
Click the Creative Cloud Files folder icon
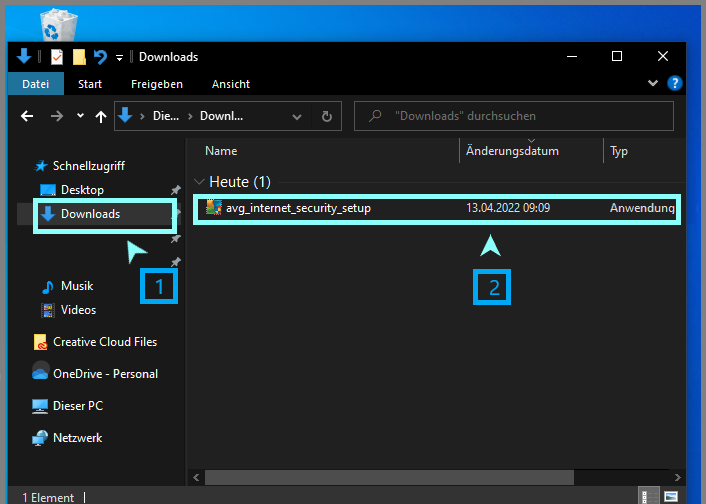pyautogui.click(x=40, y=342)
